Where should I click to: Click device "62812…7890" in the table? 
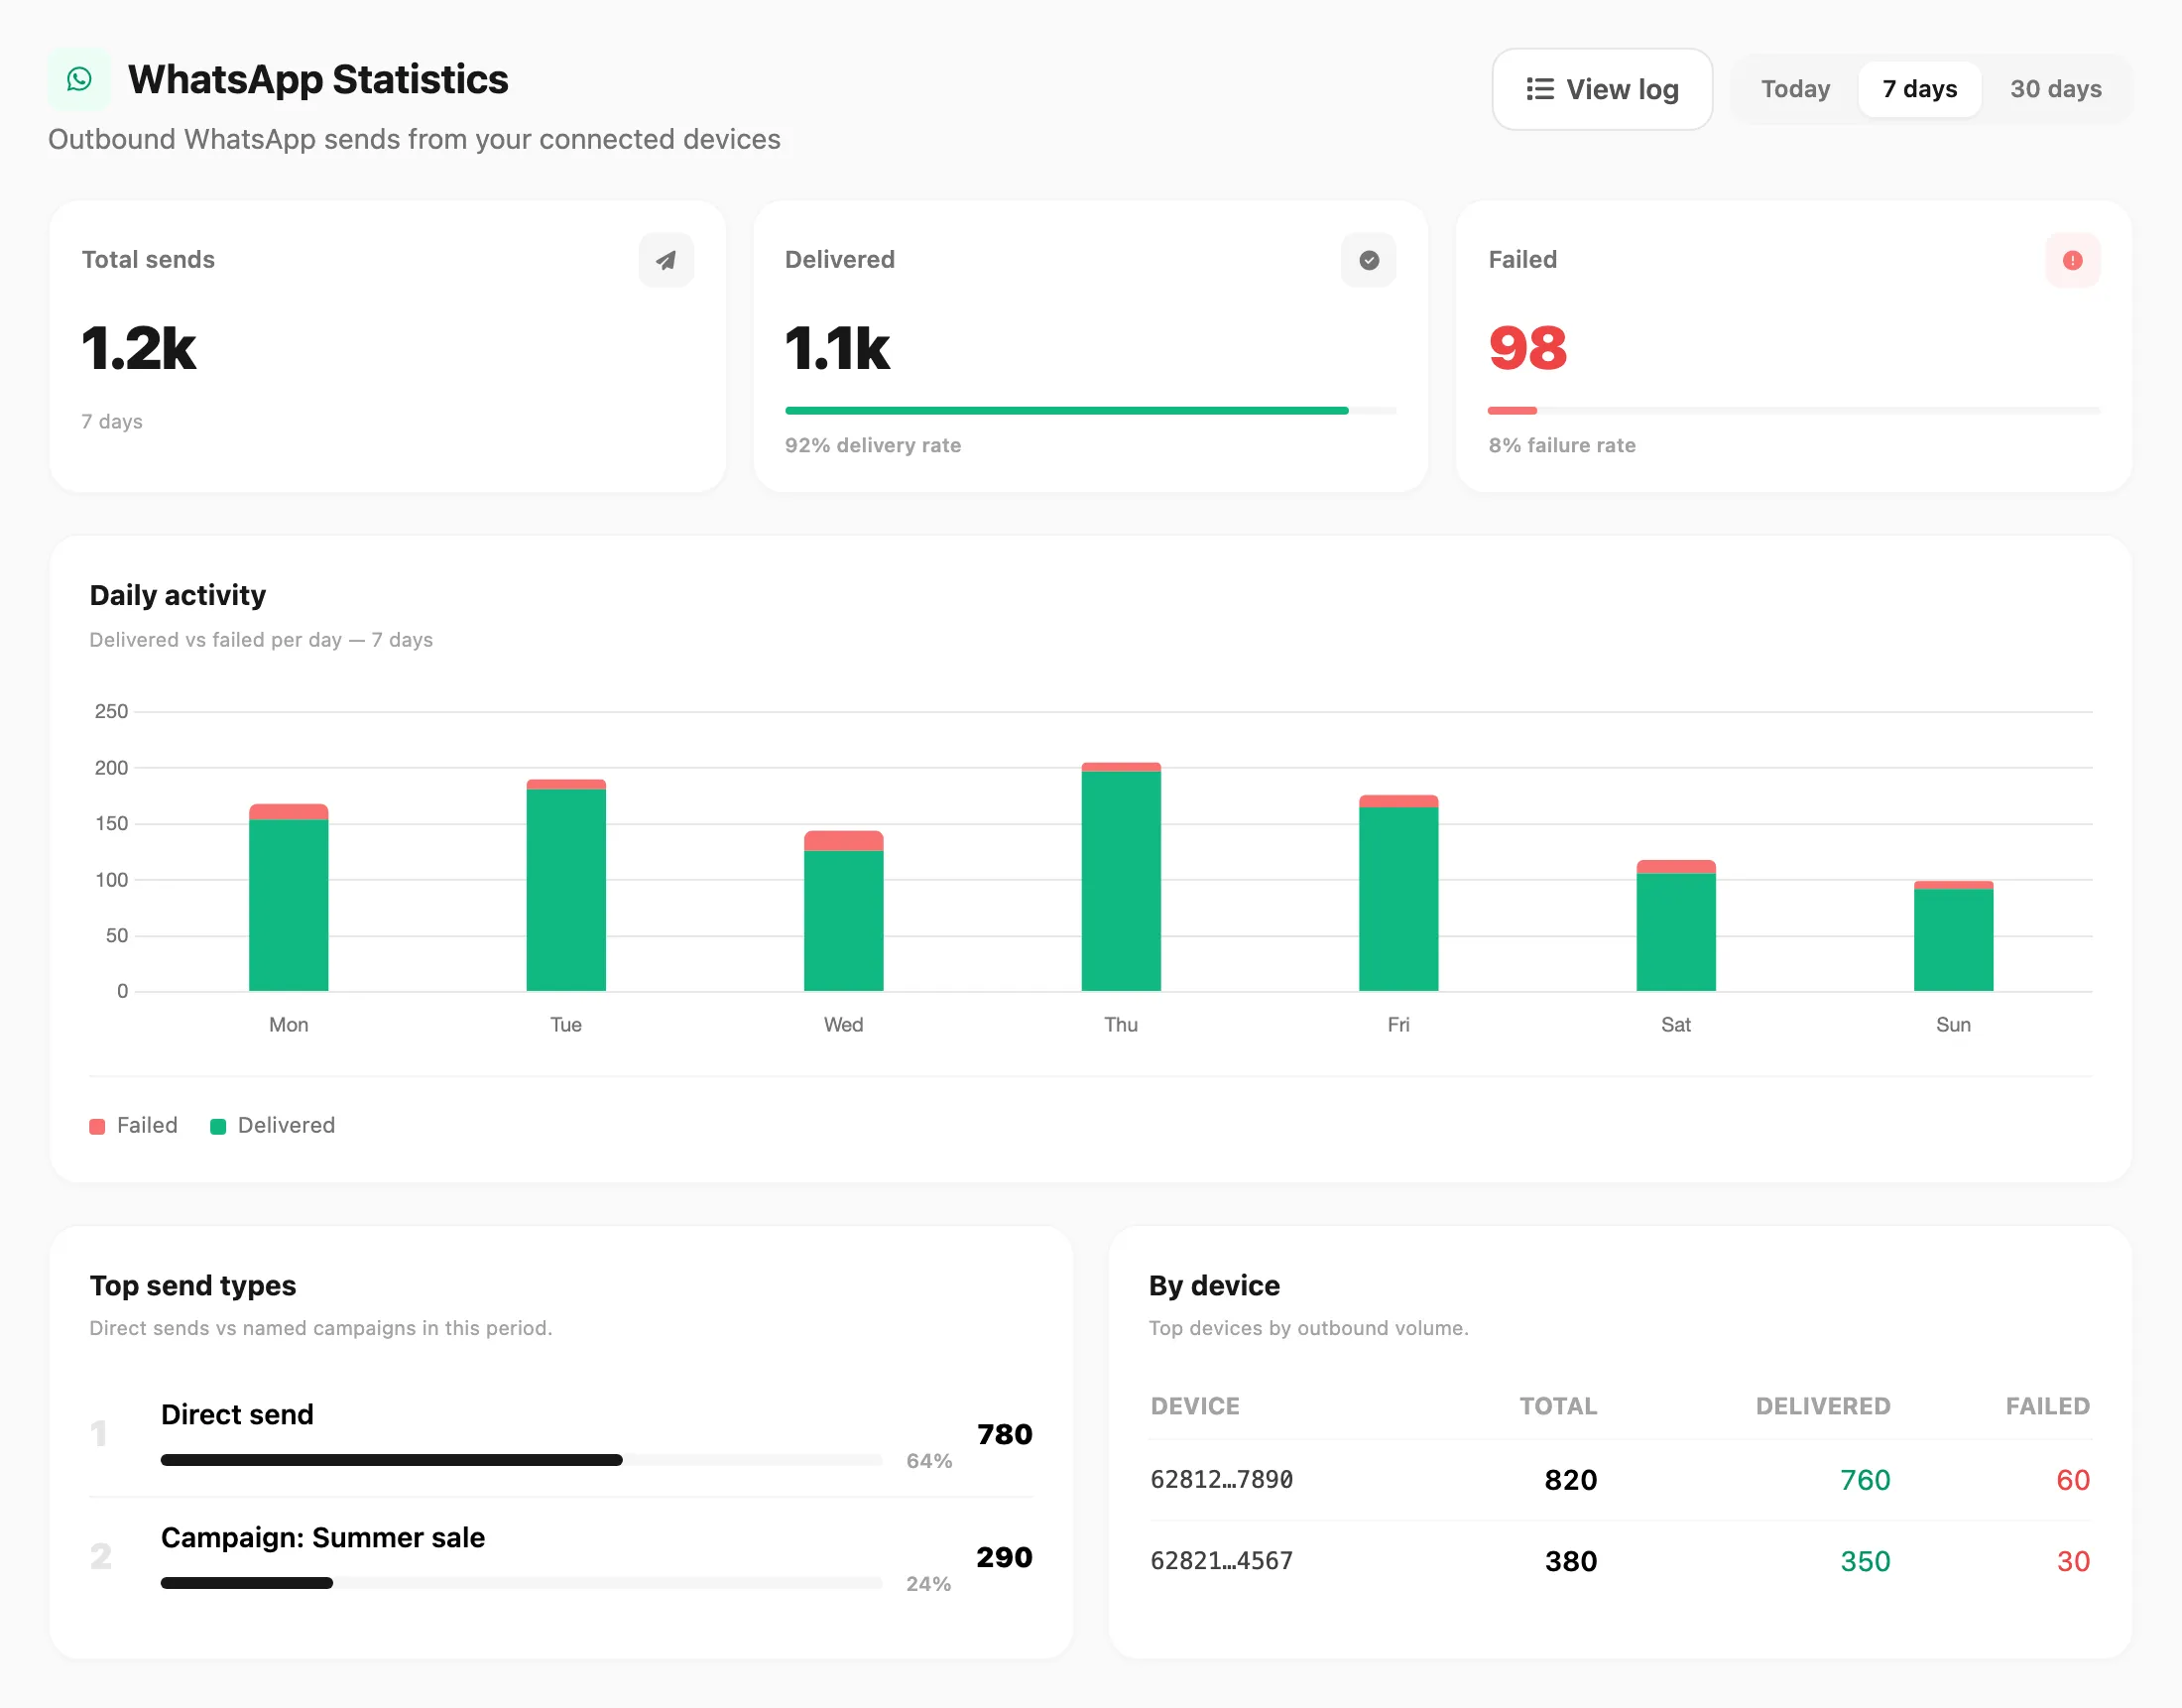pyautogui.click(x=1222, y=1479)
